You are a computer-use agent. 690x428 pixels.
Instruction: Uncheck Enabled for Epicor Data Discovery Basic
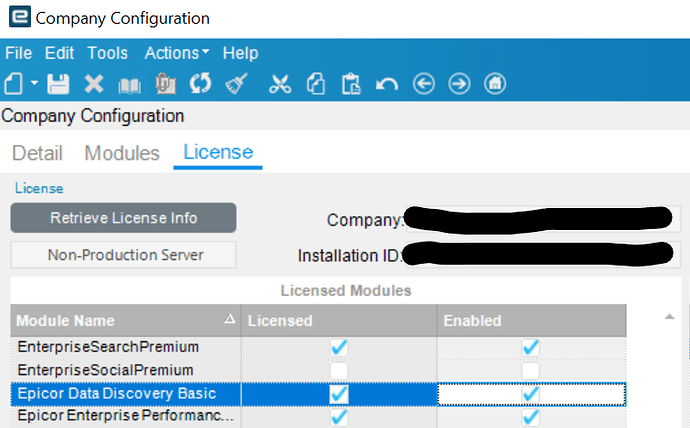(x=531, y=394)
